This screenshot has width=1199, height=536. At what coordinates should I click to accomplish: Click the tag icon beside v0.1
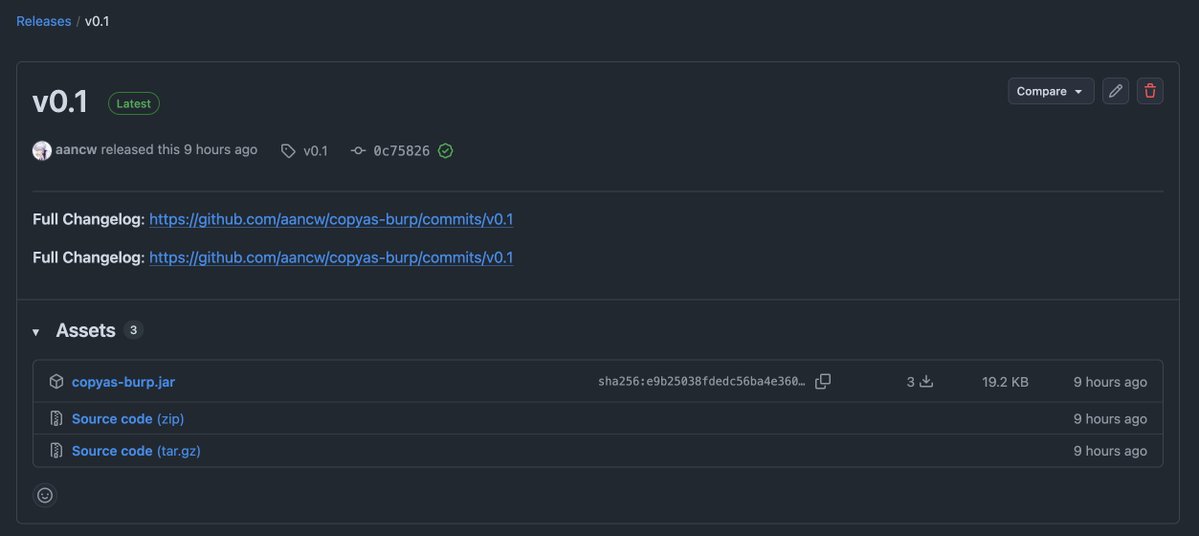pyautogui.click(x=288, y=151)
